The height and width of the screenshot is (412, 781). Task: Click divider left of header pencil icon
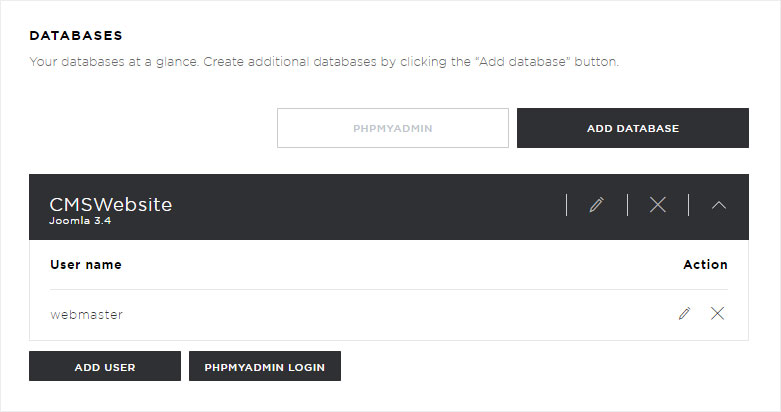(567, 205)
